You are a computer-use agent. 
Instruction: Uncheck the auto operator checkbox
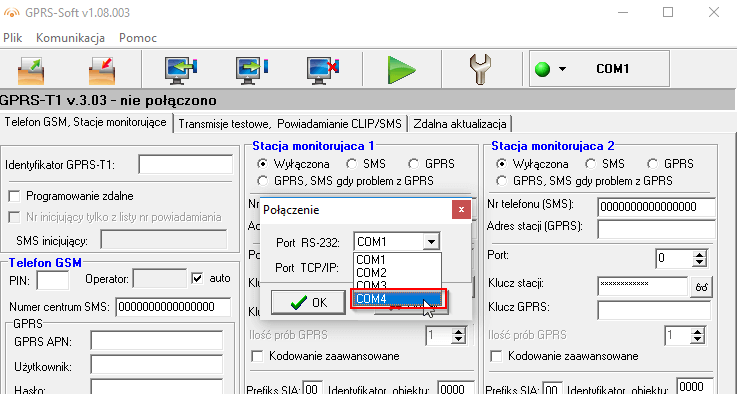[197, 278]
